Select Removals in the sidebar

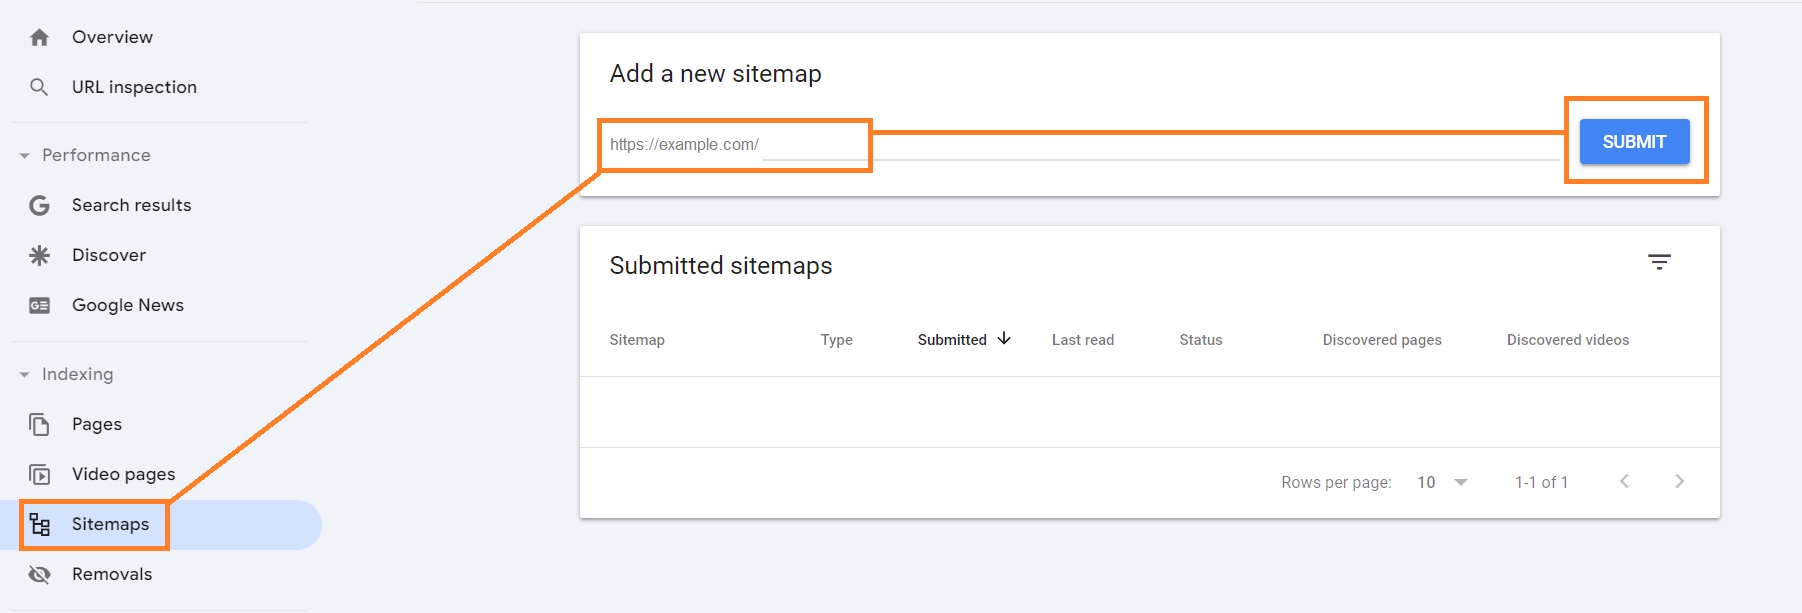pos(112,574)
